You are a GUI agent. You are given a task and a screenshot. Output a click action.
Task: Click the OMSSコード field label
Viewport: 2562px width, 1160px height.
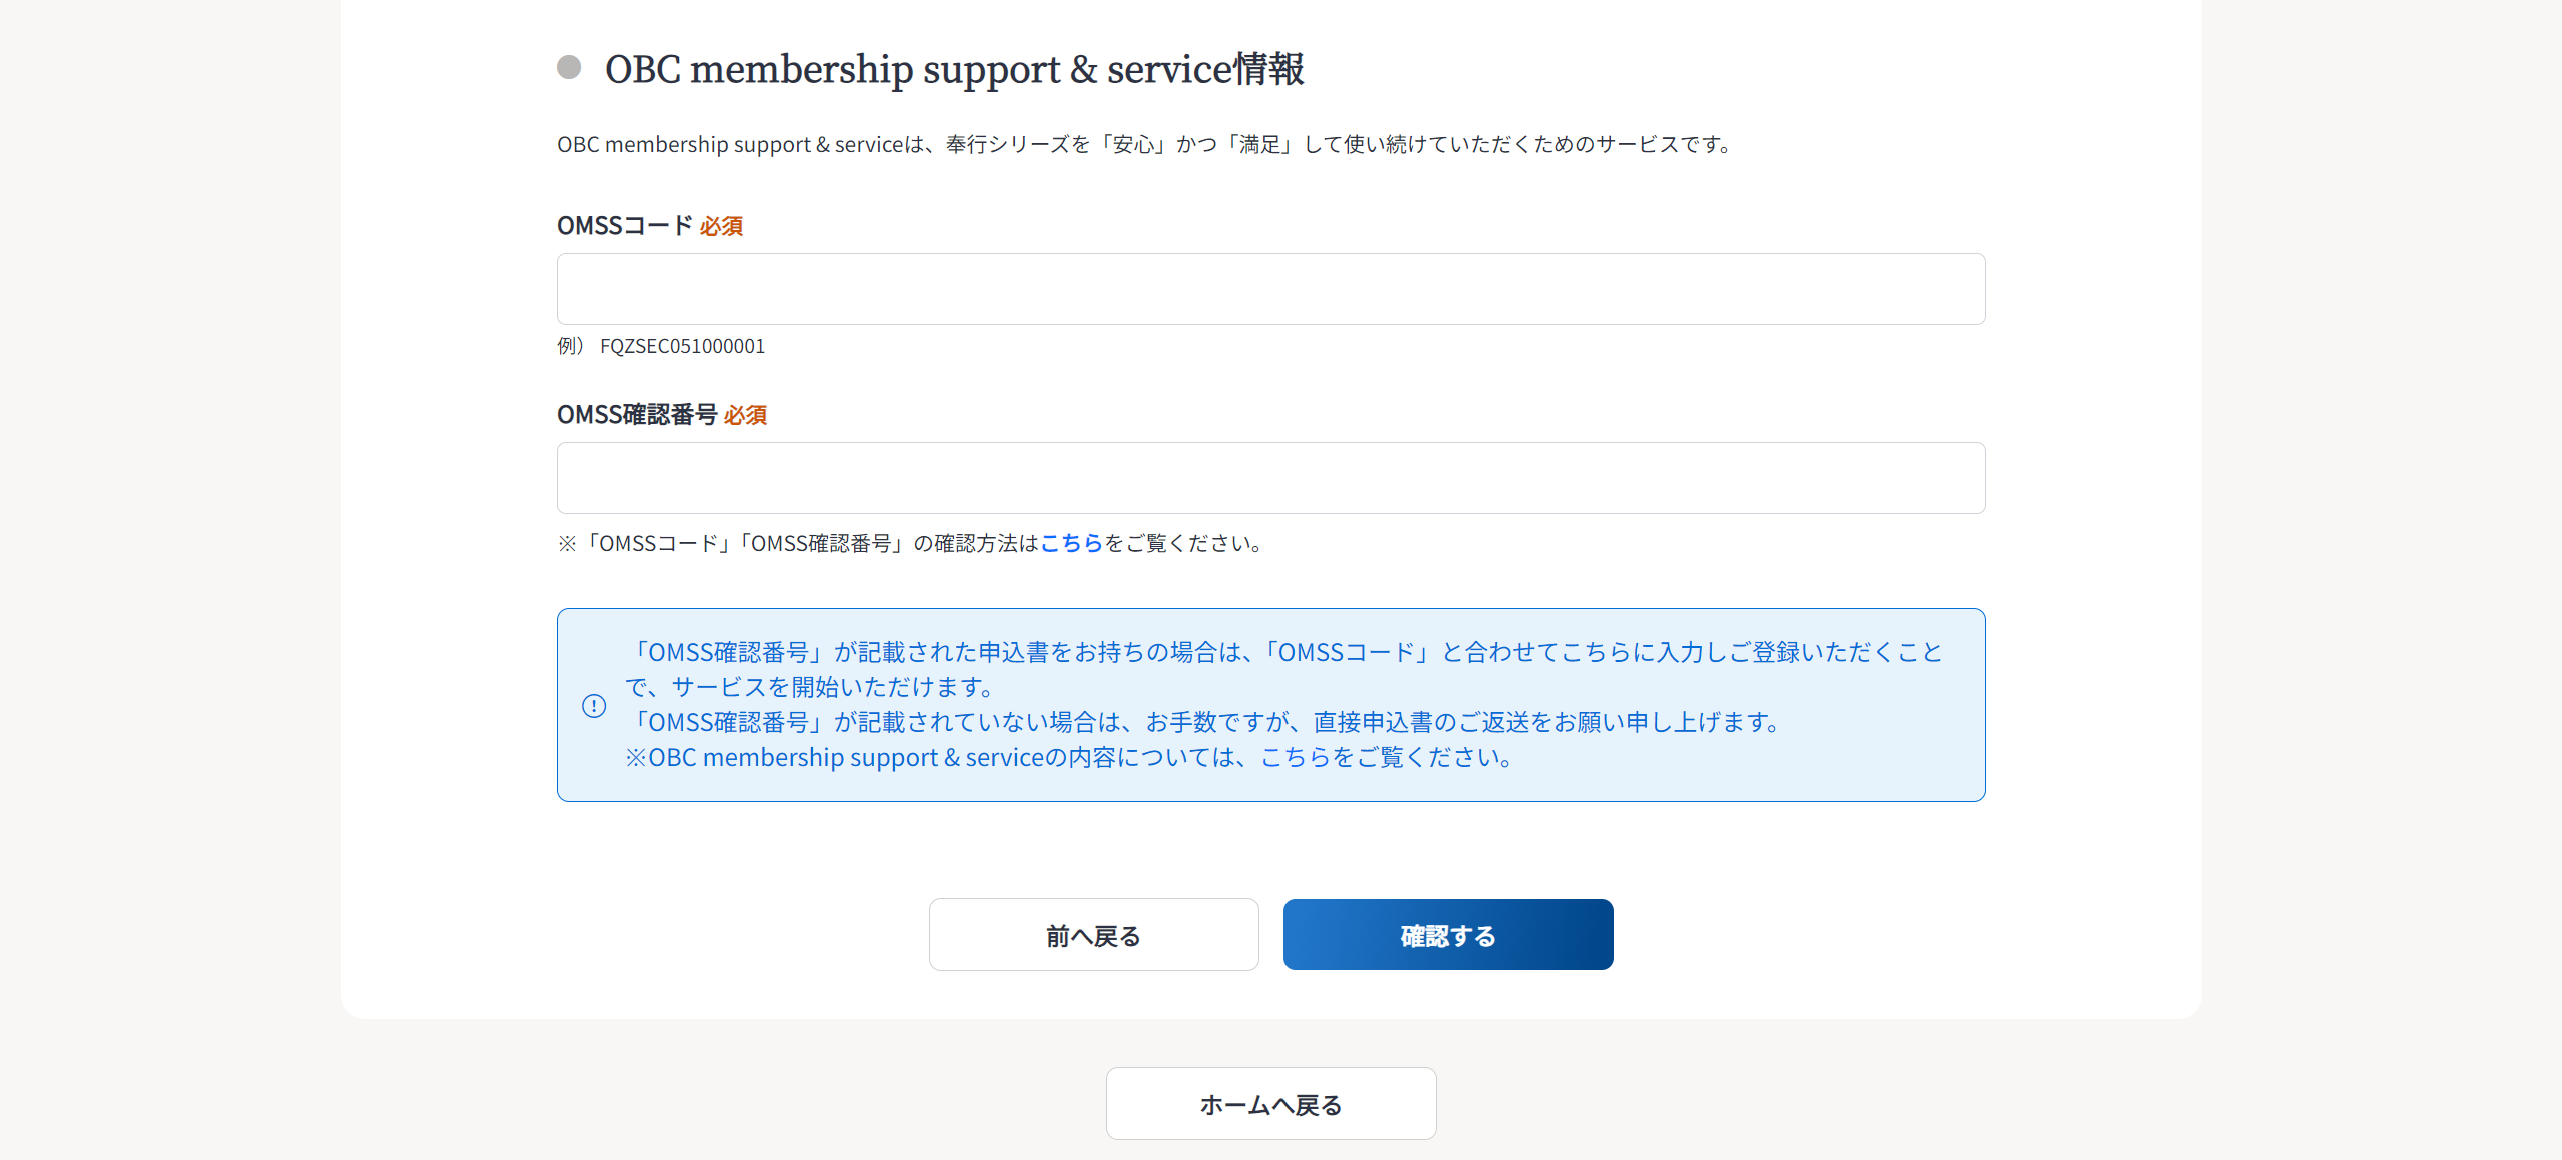tap(624, 226)
